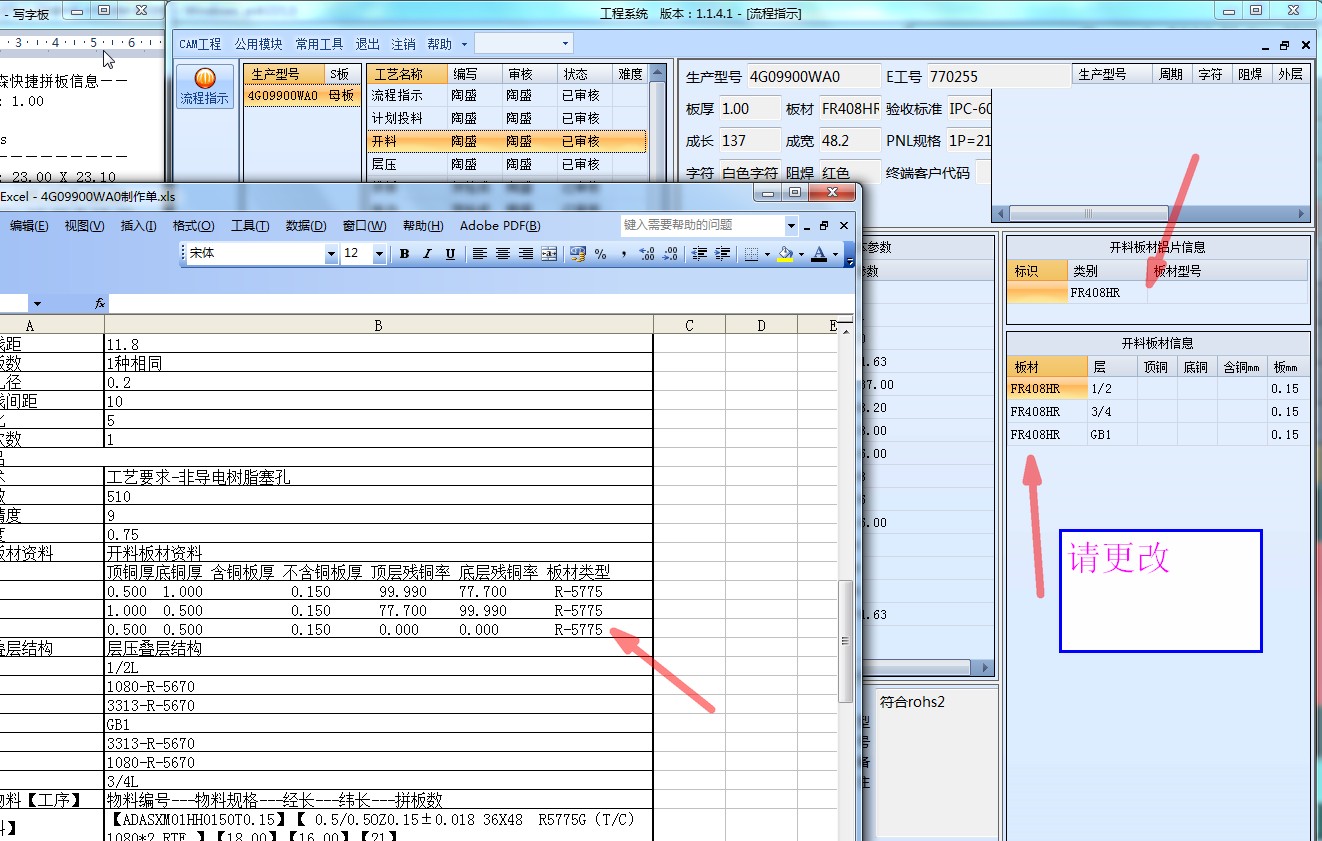Open the borders dropdown arrow
This screenshot has height=841, width=1322.
coord(767,254)
